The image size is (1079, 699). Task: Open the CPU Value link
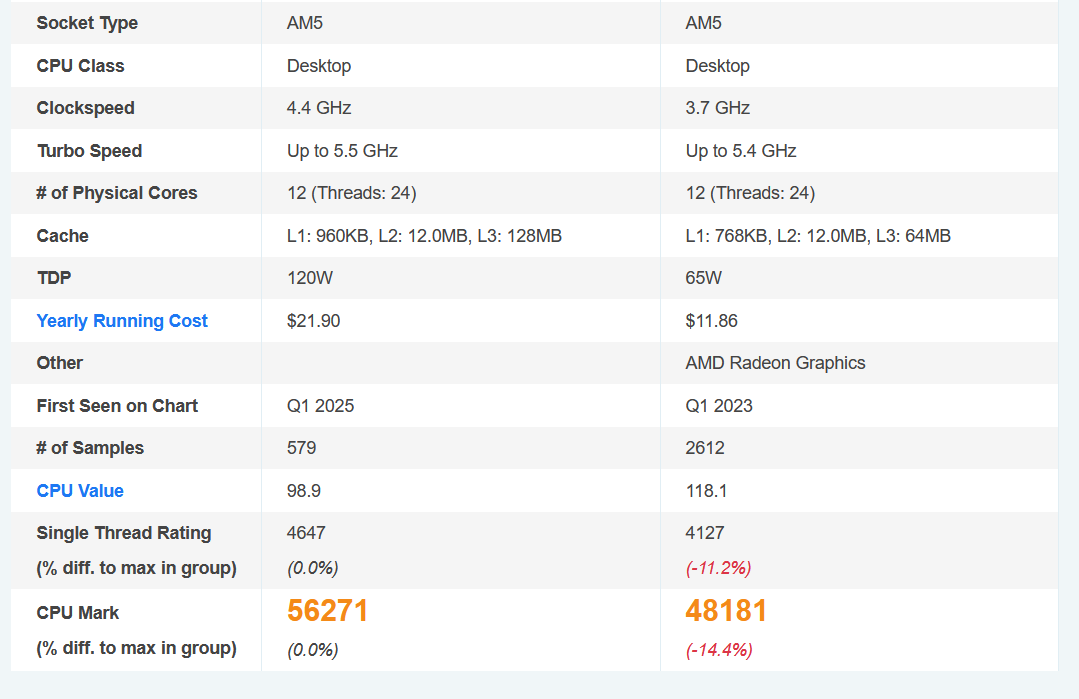tap(80, 491)
